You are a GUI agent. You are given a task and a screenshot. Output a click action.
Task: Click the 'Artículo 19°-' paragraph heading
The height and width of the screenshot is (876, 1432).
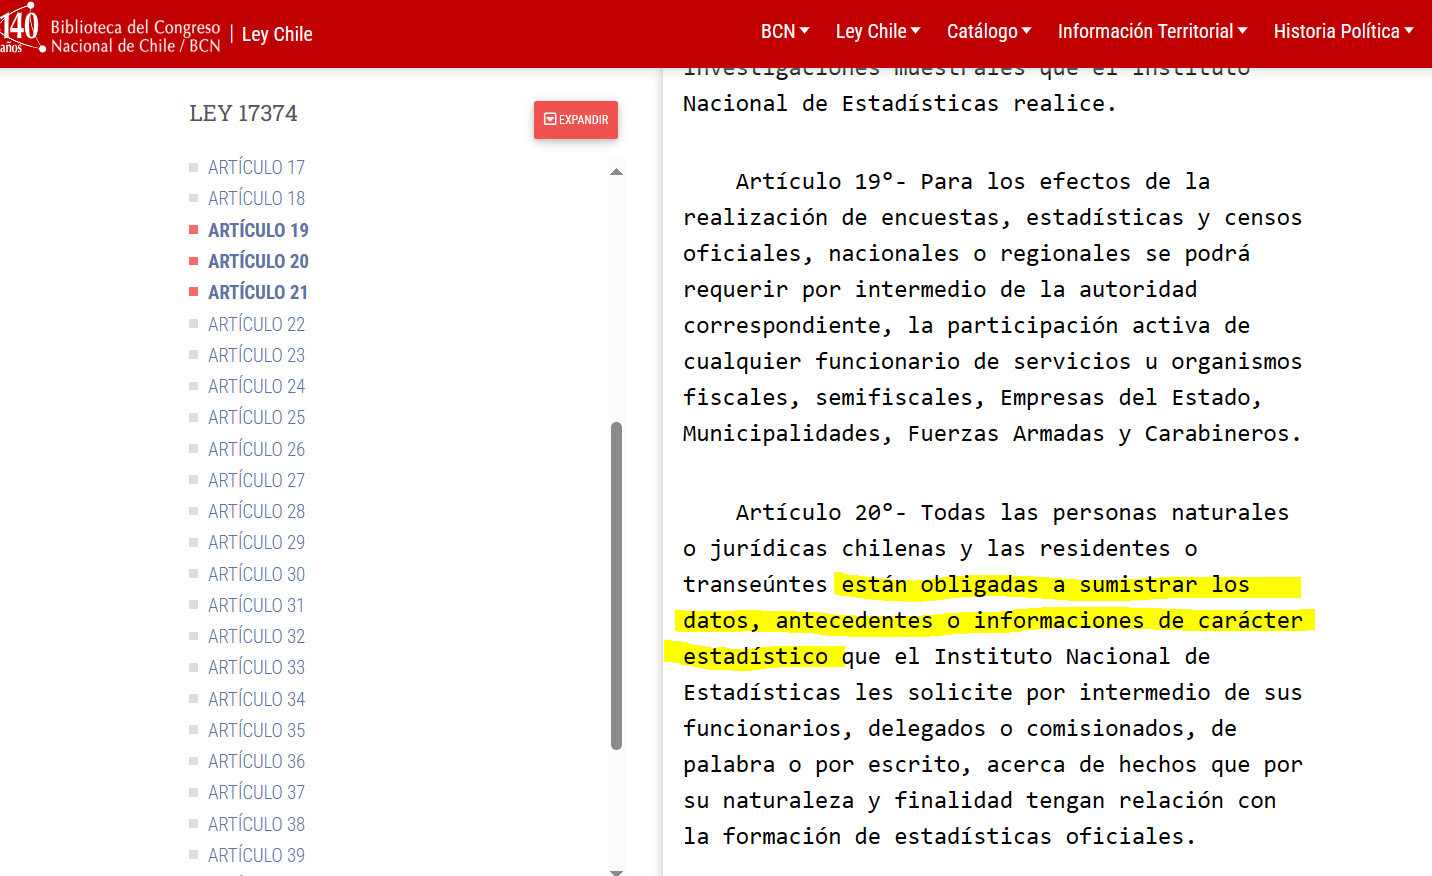[x=821, y=182]
